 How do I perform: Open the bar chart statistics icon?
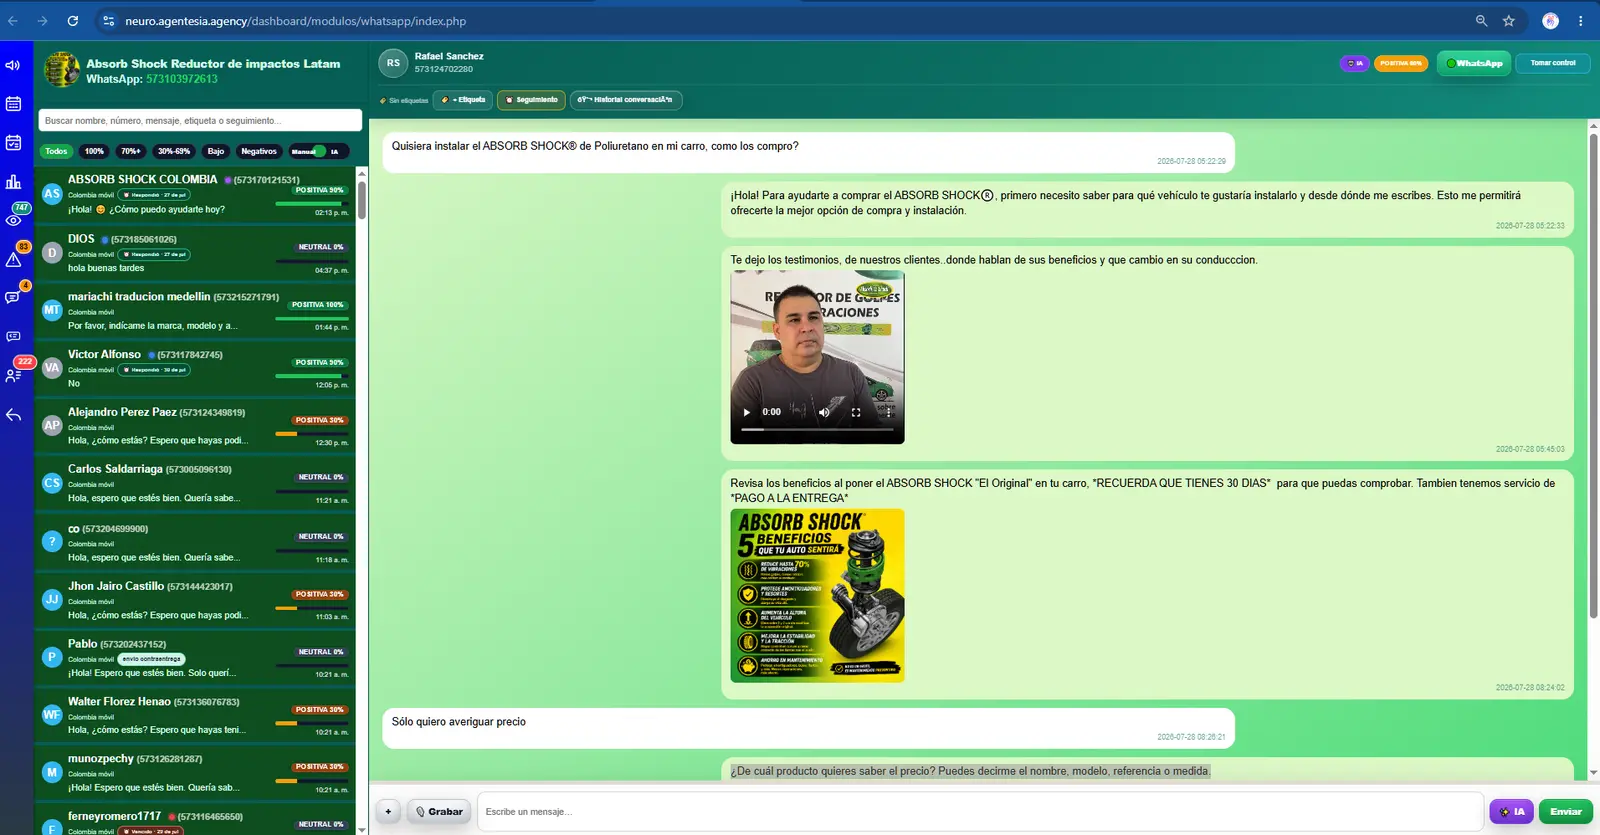[x=13, y=182]
